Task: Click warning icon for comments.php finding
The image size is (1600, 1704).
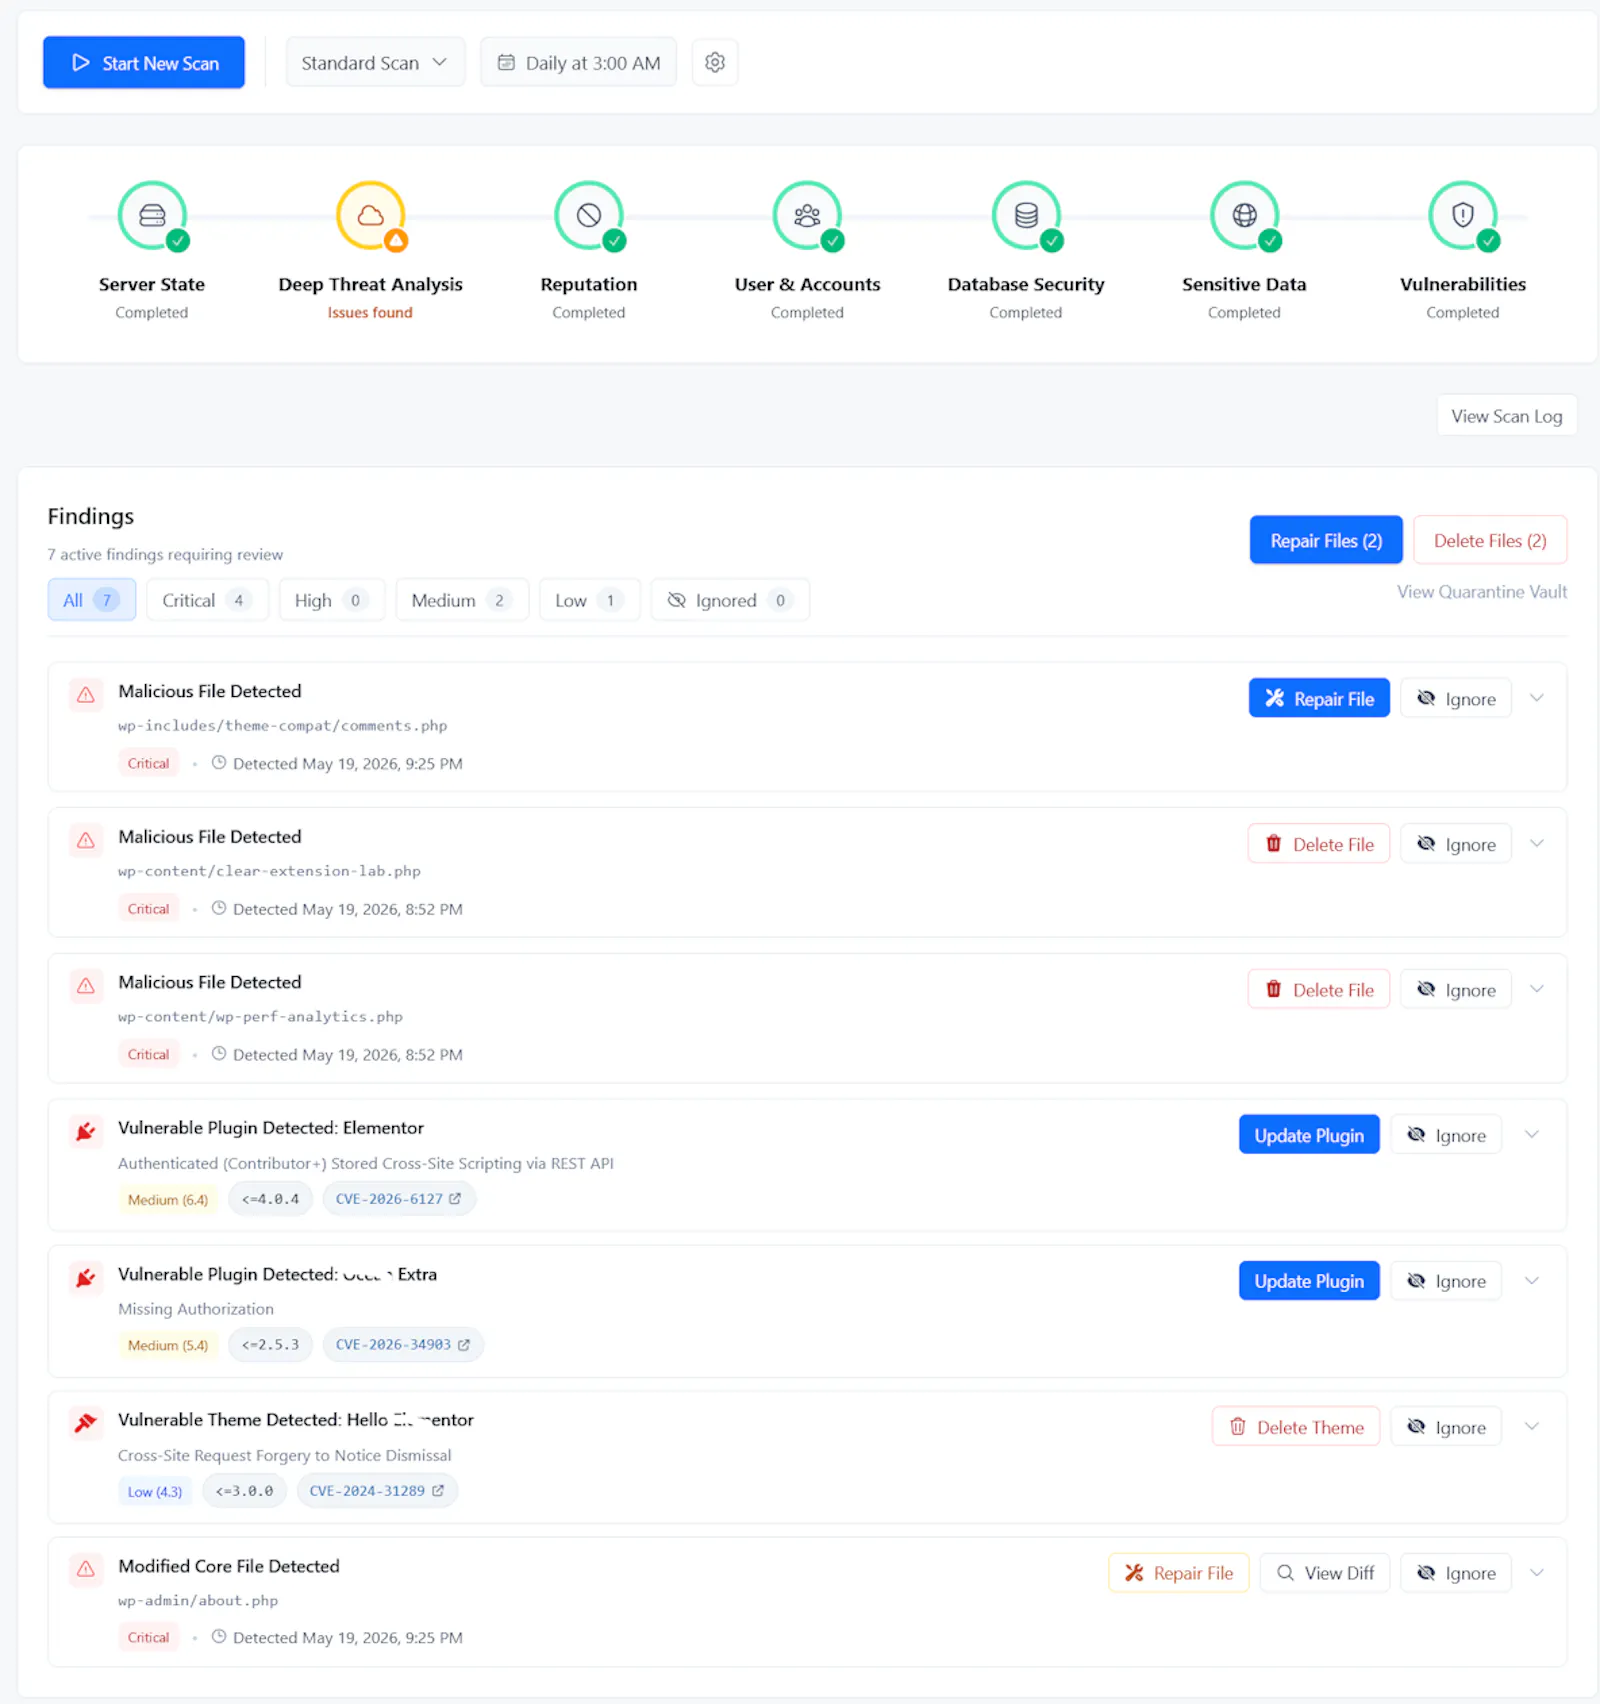Action: 86,694
